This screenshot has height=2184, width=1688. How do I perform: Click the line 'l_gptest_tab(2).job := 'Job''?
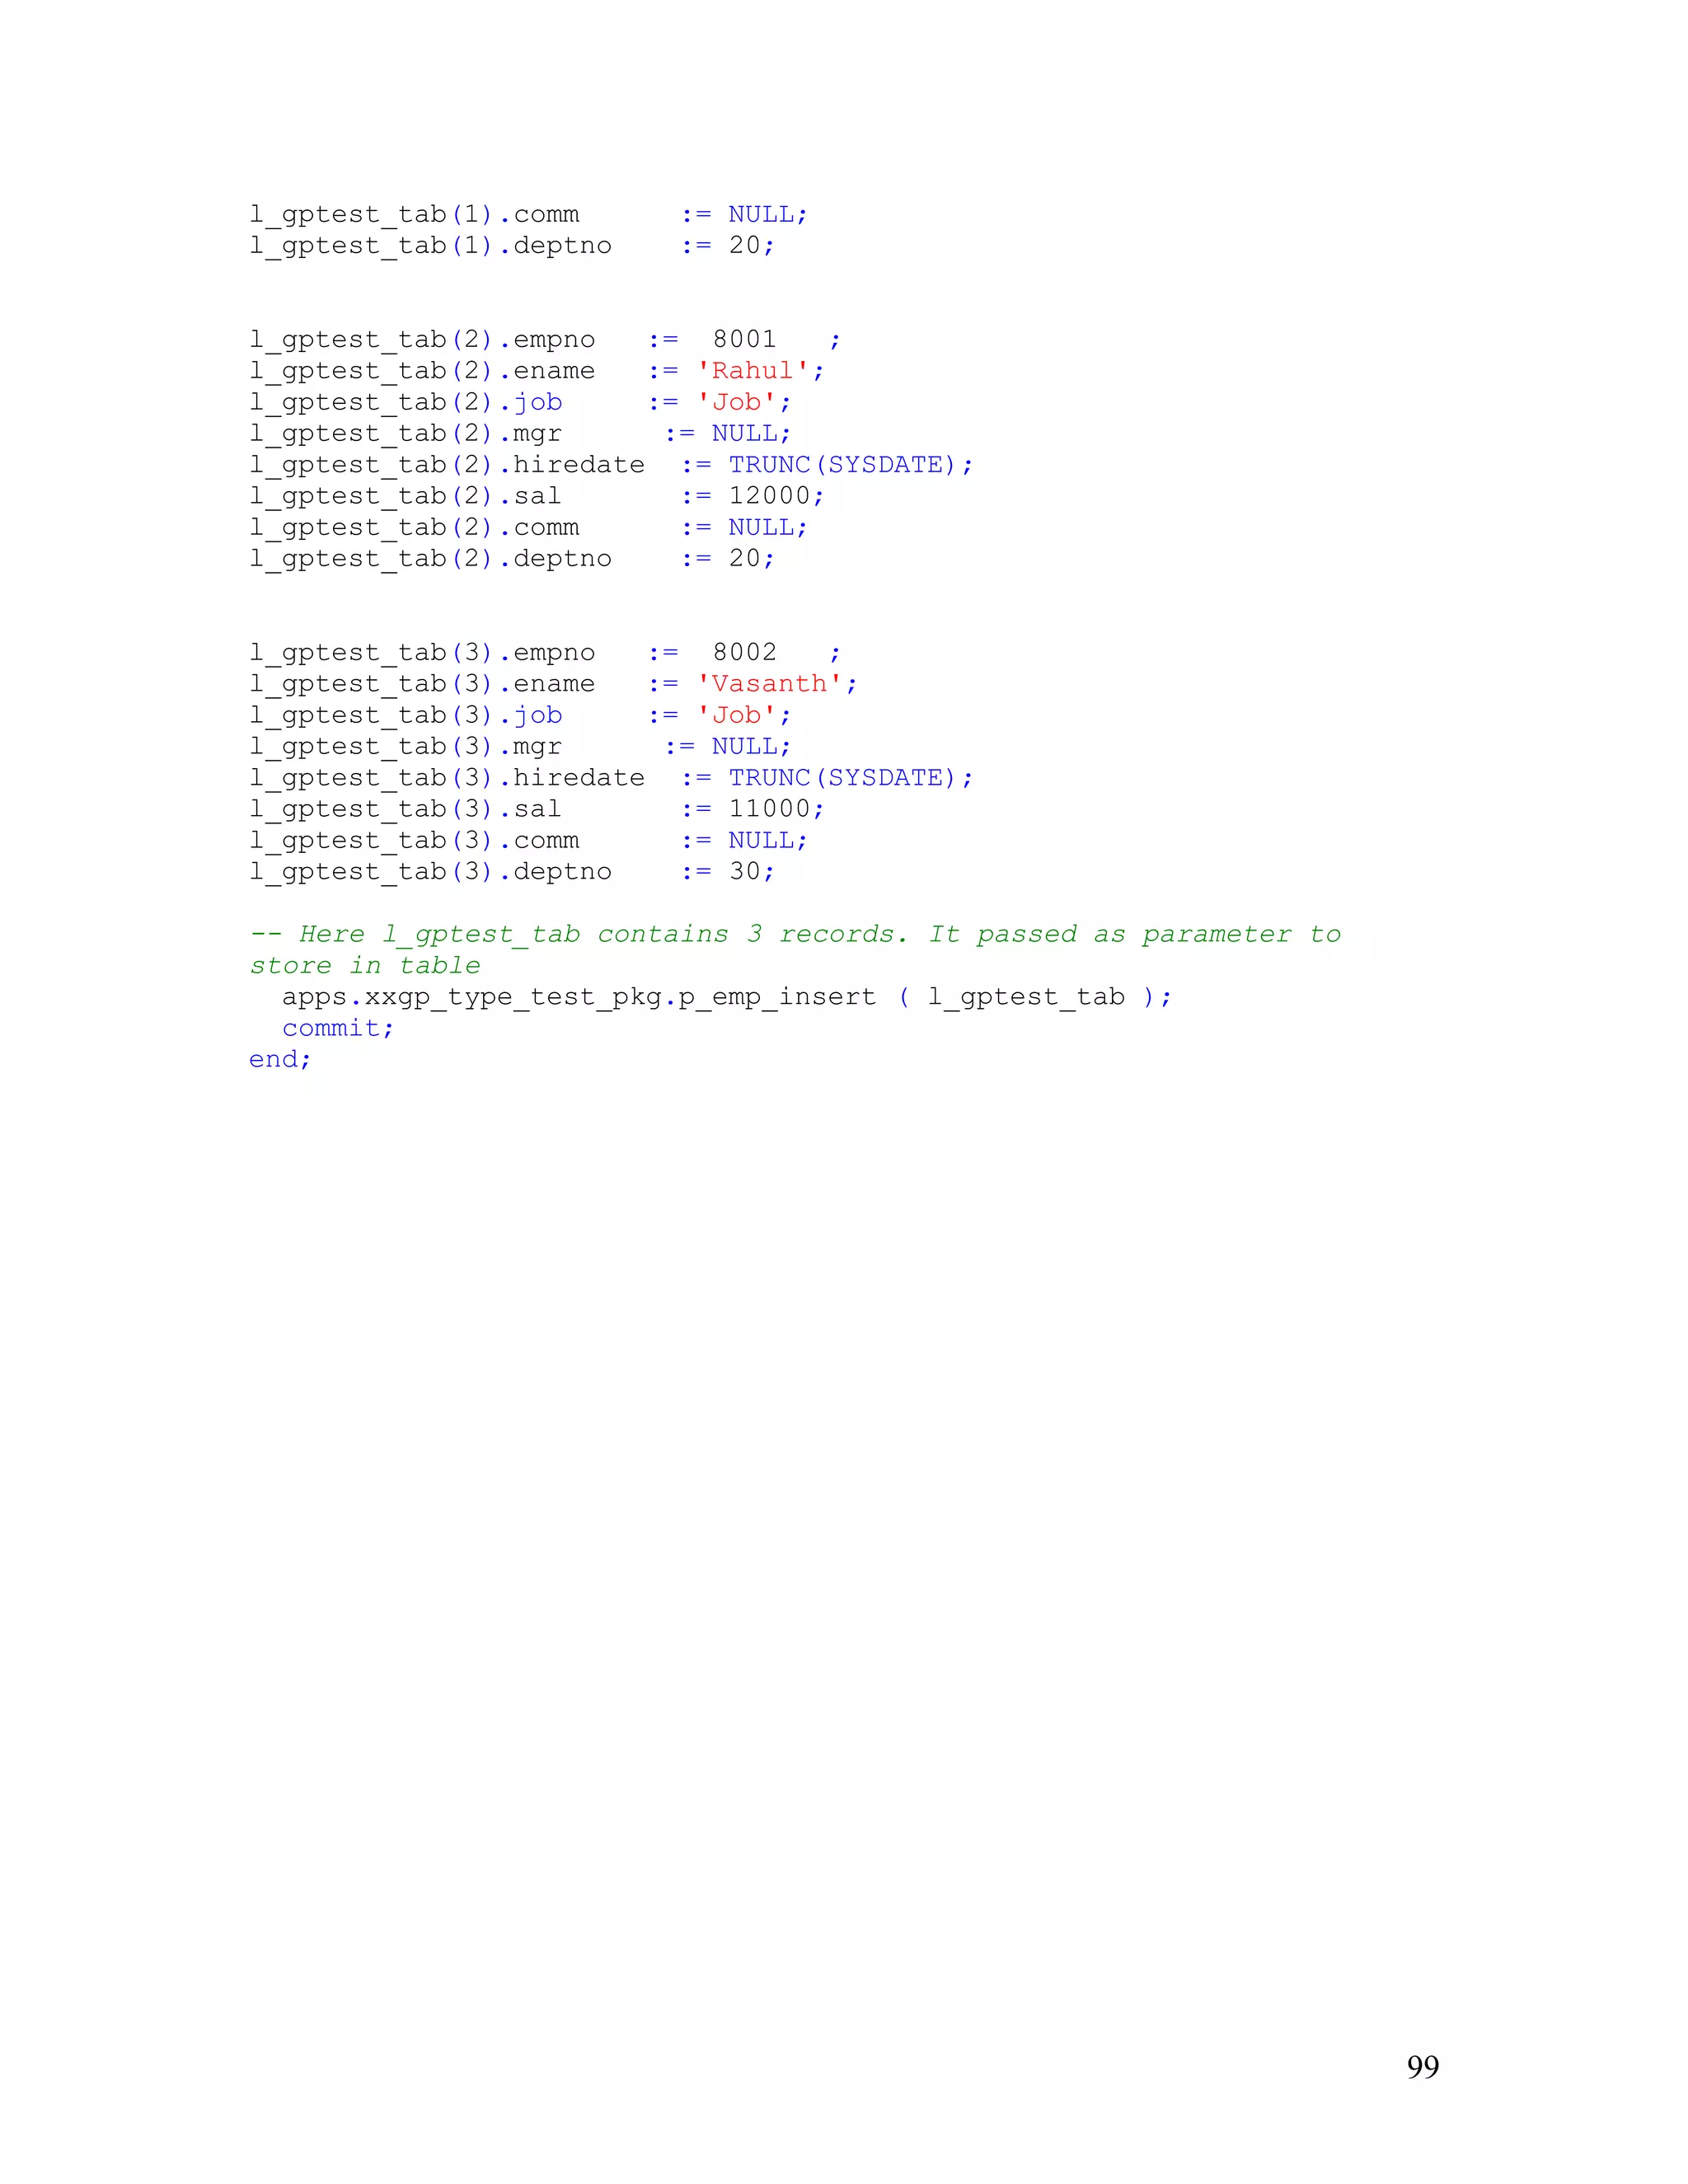click(520, 403)
